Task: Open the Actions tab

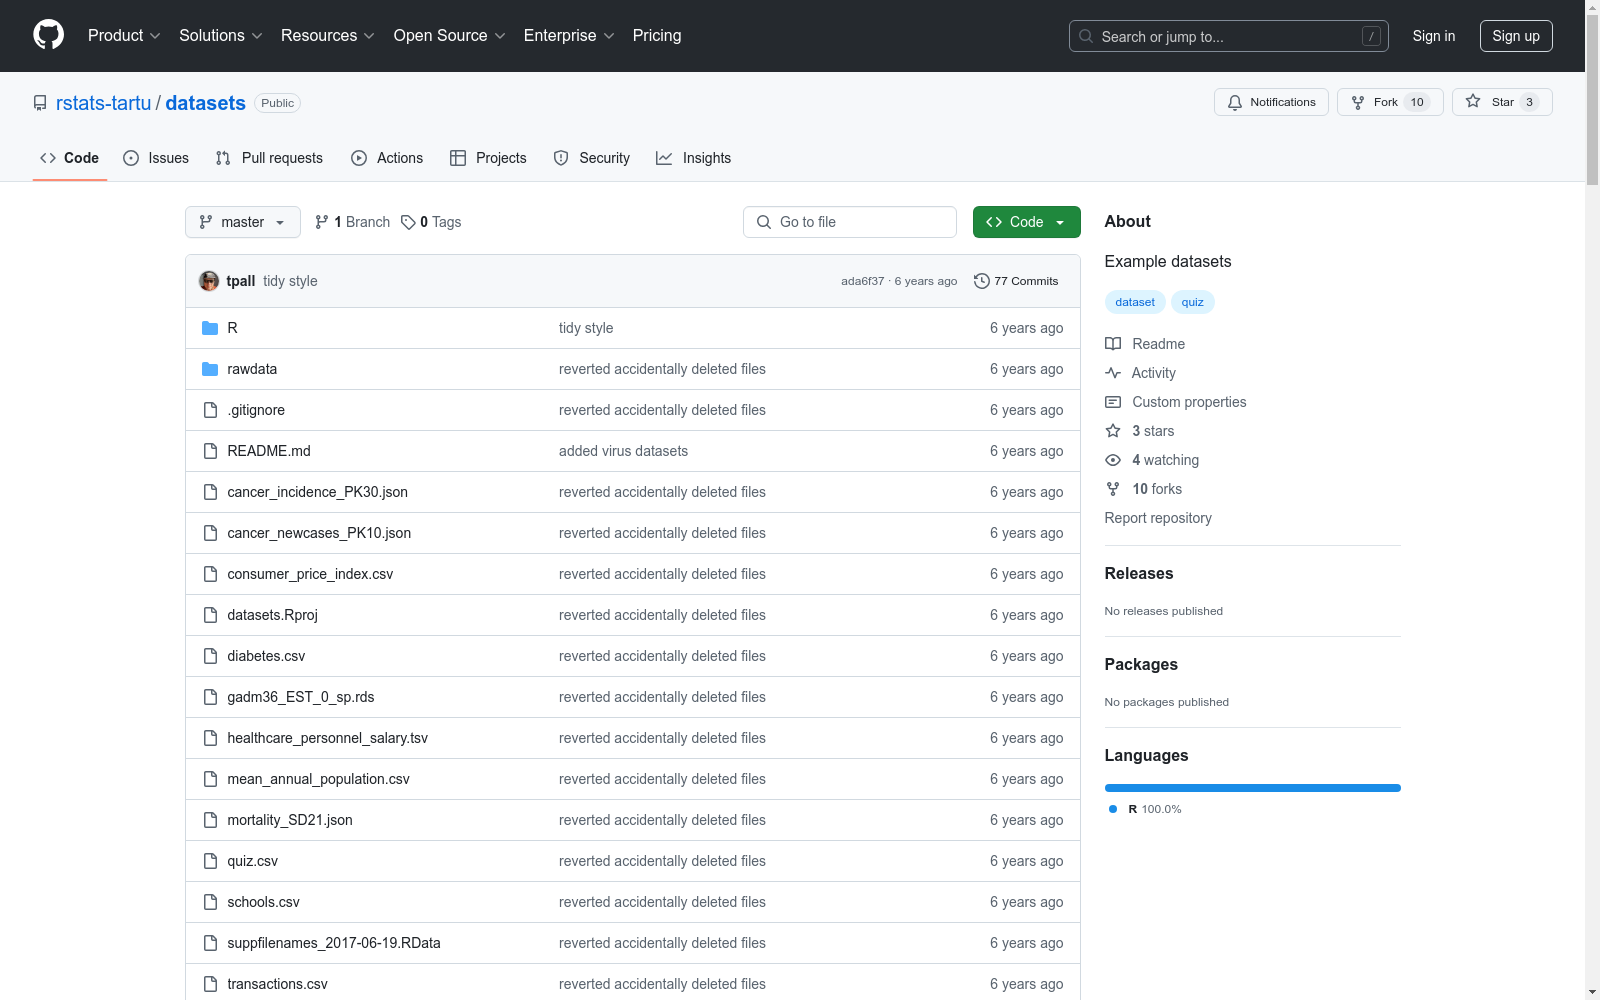Action: pos(387,158)
